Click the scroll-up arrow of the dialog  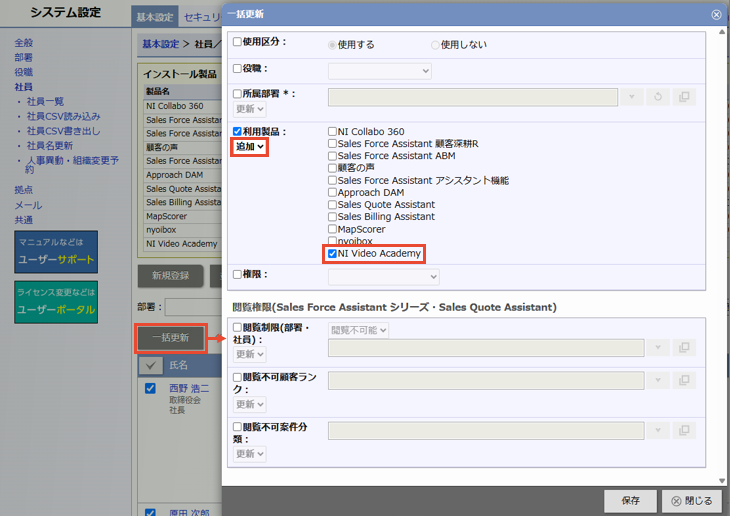point(722,32)
